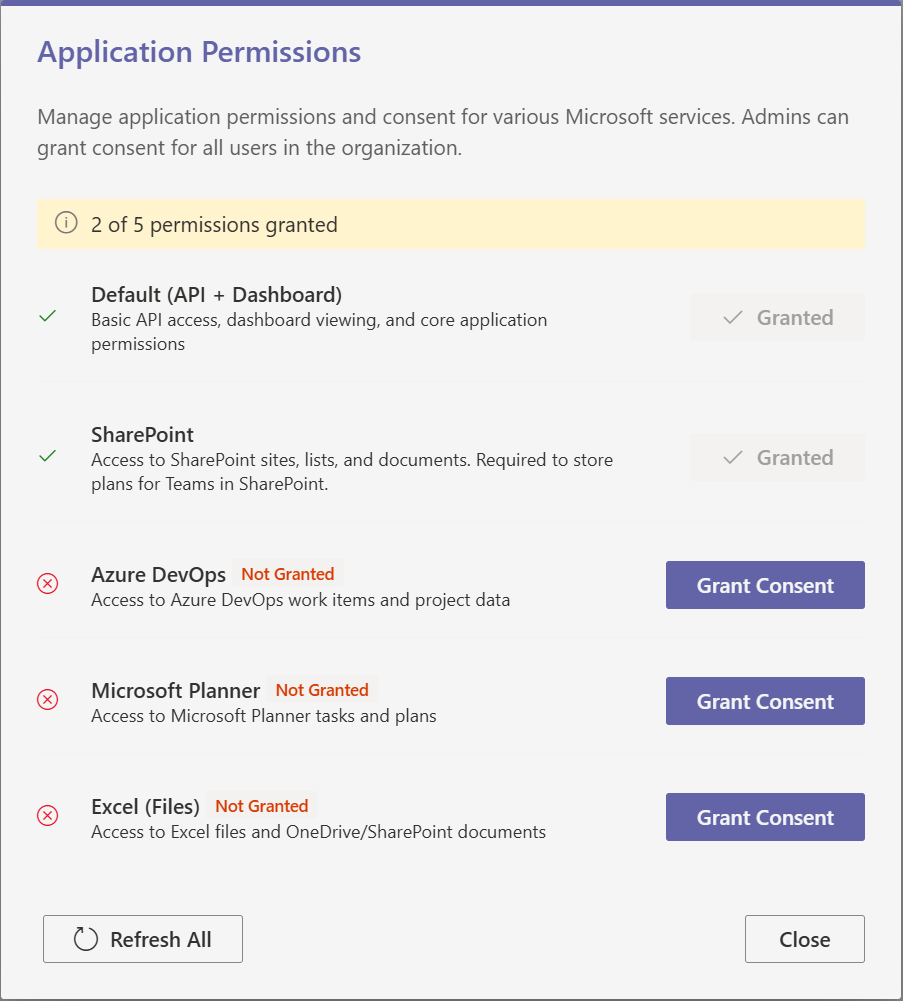Click the Not Granted badge for Azure DevOps
This screenshot has width=903, height=1001.
coord(287,574)
